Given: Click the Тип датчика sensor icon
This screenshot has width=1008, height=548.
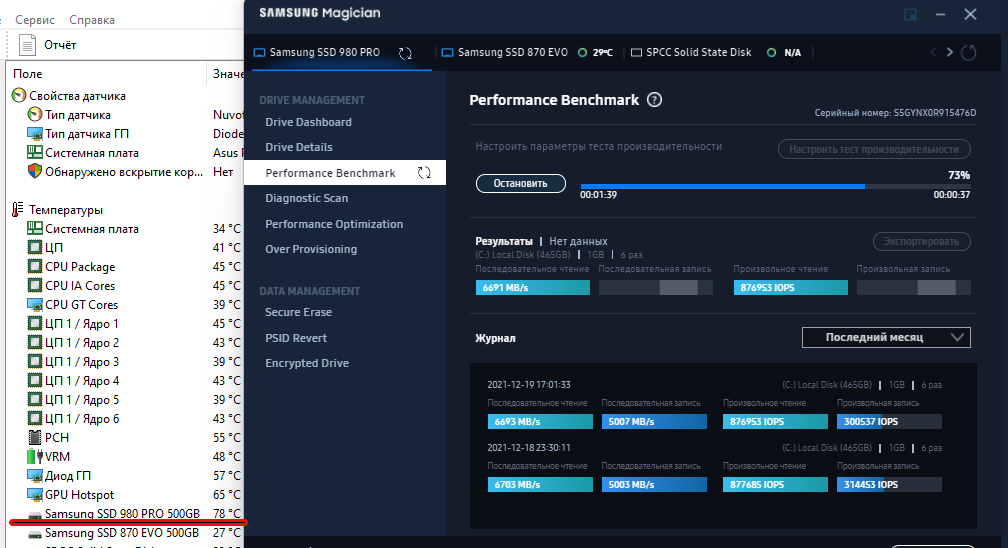Looking at the screenshot, I should tap(35, 114).
